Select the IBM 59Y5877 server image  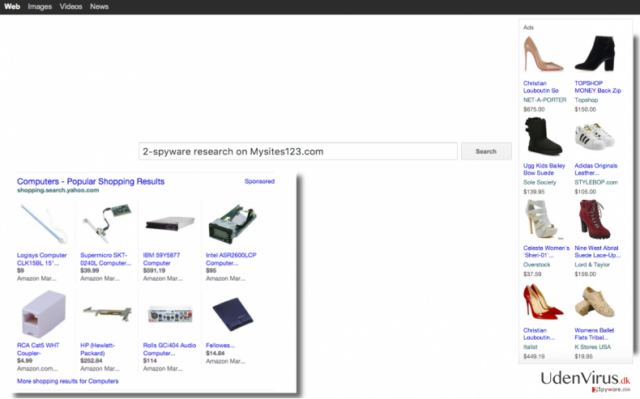point(170,224)
